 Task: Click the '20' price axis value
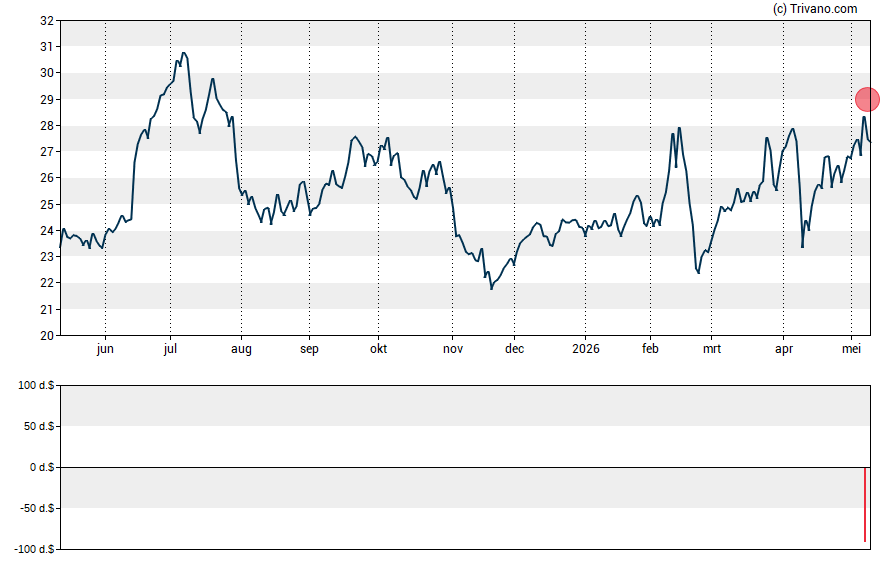coord(47,335)
